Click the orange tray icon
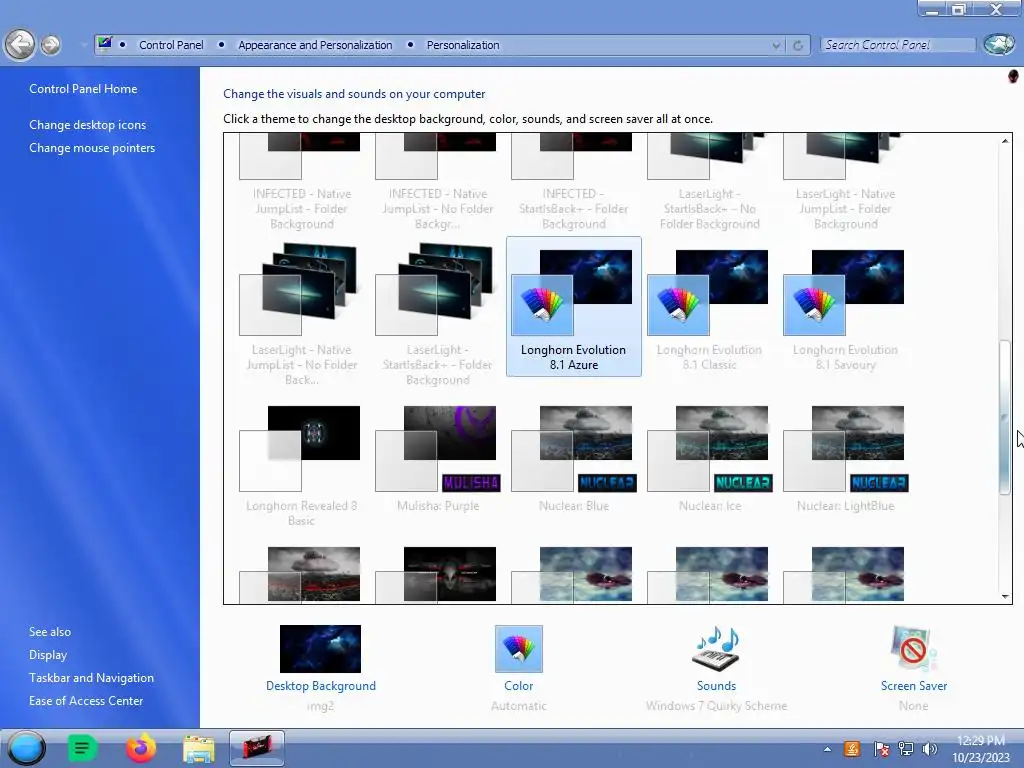 click(852, 749)
